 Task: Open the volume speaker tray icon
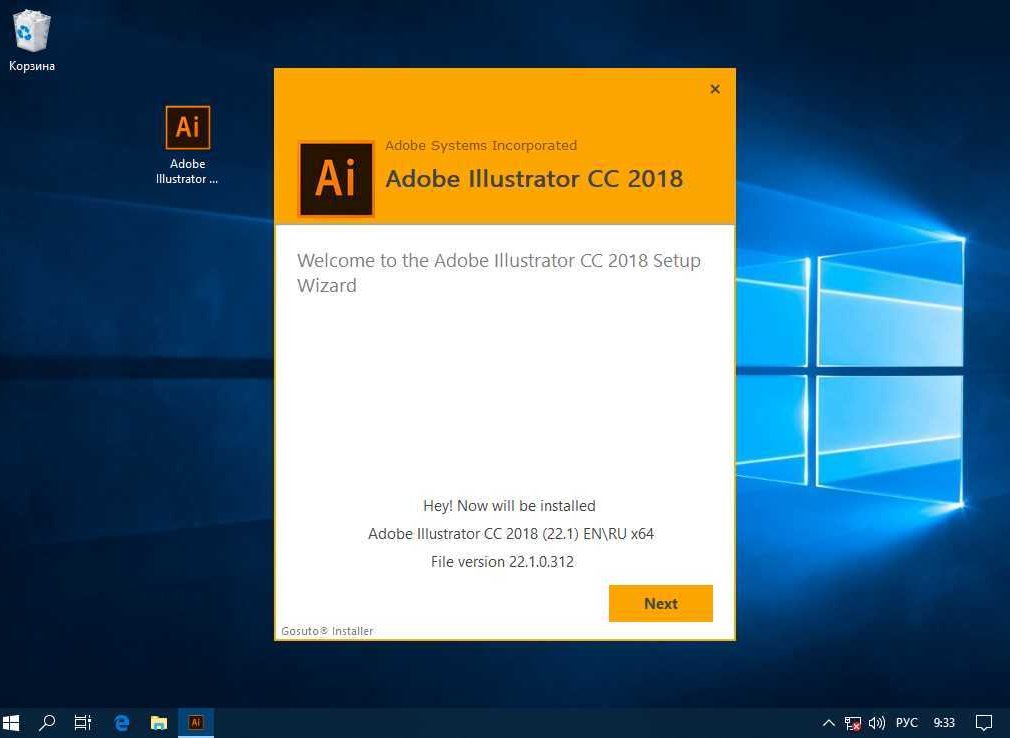pyautogui.click(x=877, y=723)
